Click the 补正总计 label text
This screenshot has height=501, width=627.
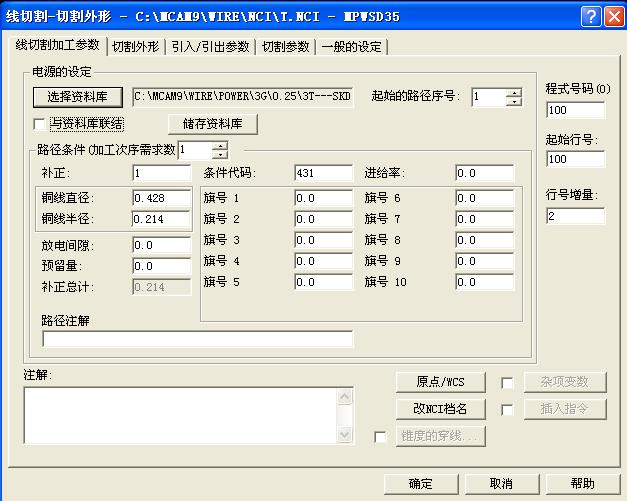click(x=67, y=287)
